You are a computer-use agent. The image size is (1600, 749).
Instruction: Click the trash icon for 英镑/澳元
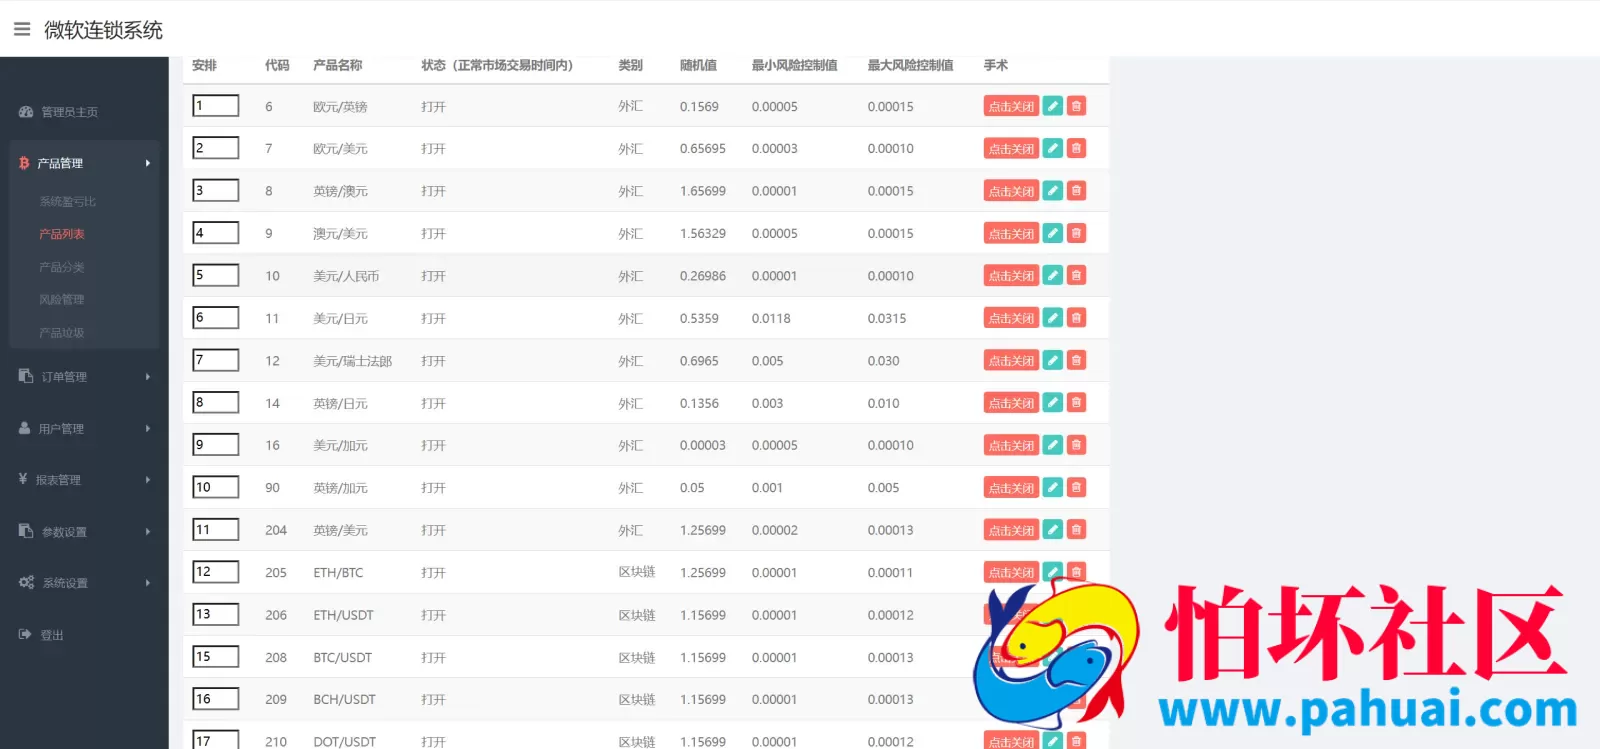click(x=1076, y=191)
